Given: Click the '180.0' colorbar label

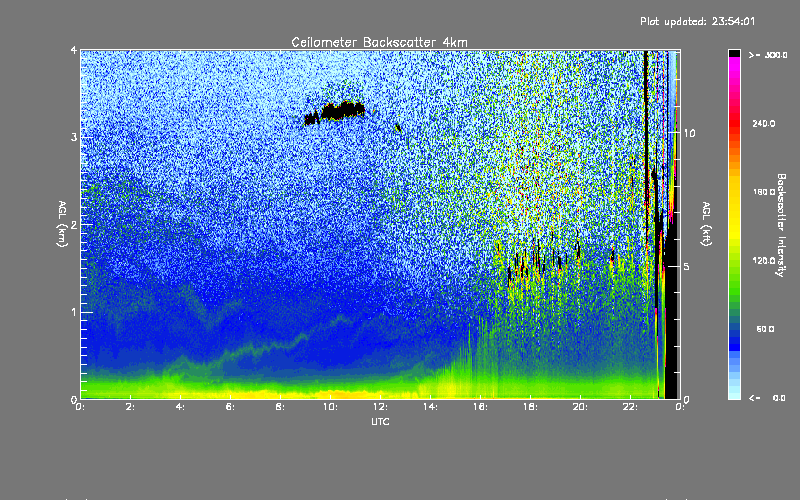Looking at the screenshot, I should 764,192.
